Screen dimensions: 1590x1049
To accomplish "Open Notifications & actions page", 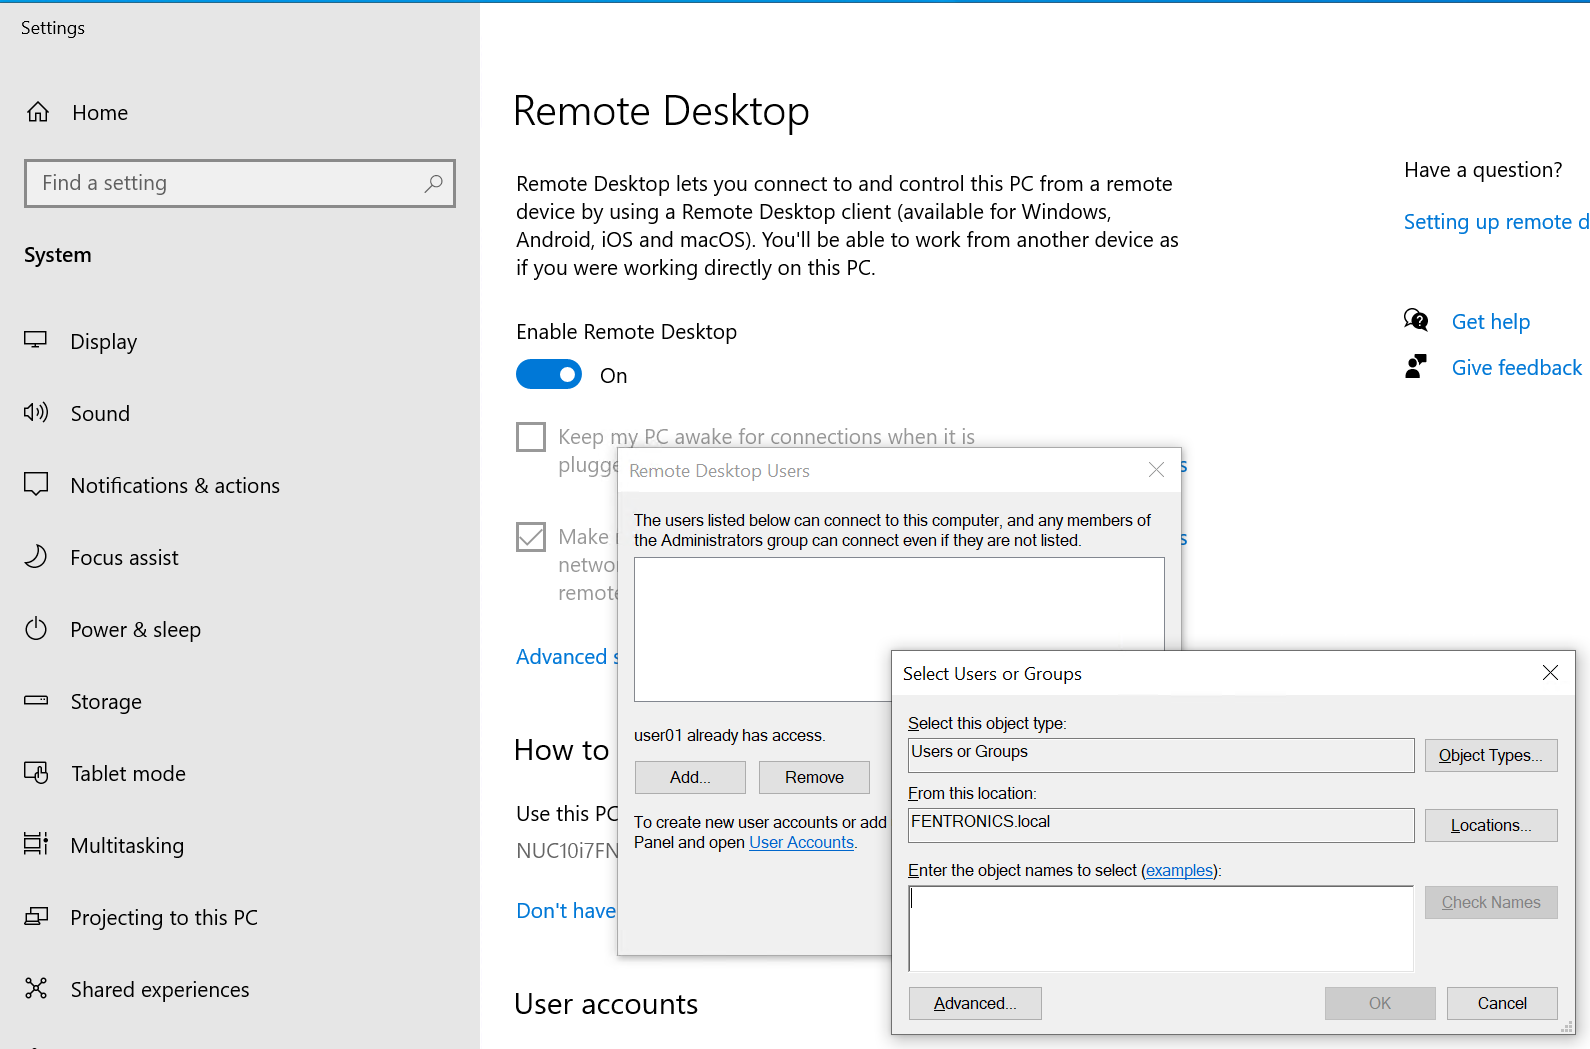I will 175,486.
